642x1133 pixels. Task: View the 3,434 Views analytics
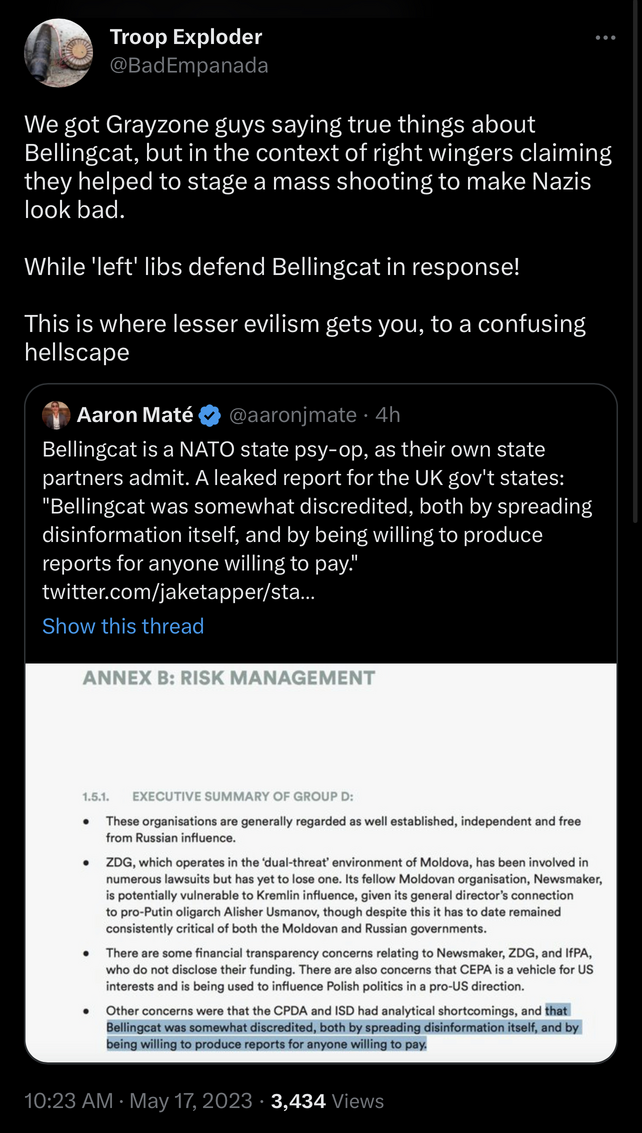coord(327,1101)
